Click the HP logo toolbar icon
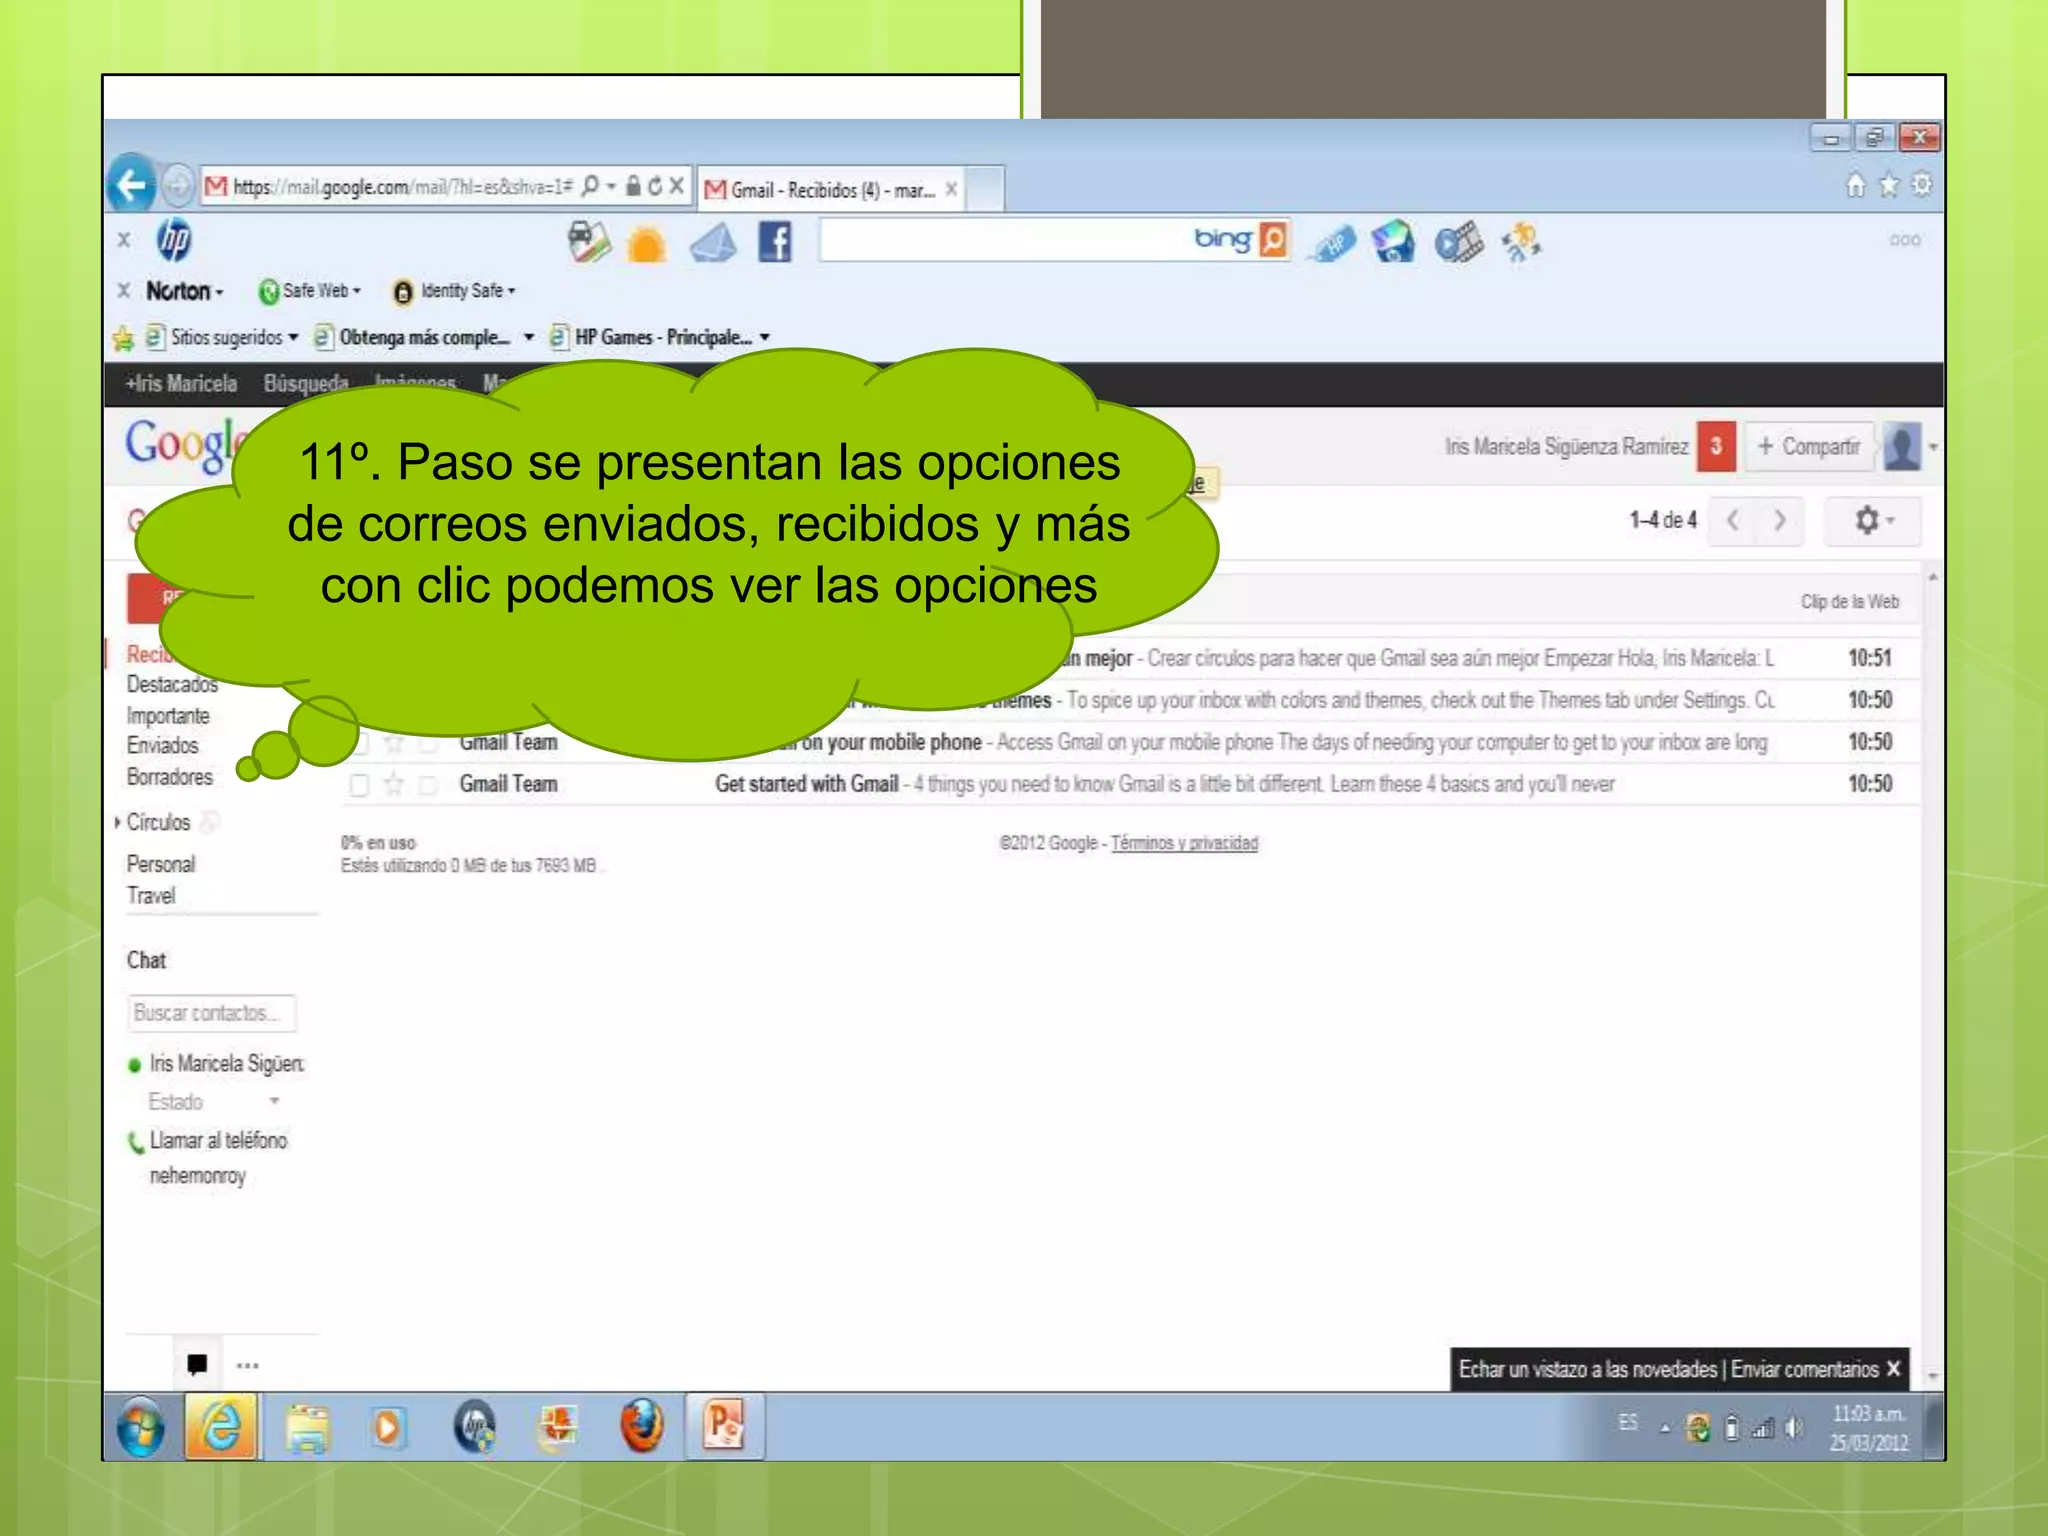The height and width of the screenshot is (1536, 2048). (174, 240)
